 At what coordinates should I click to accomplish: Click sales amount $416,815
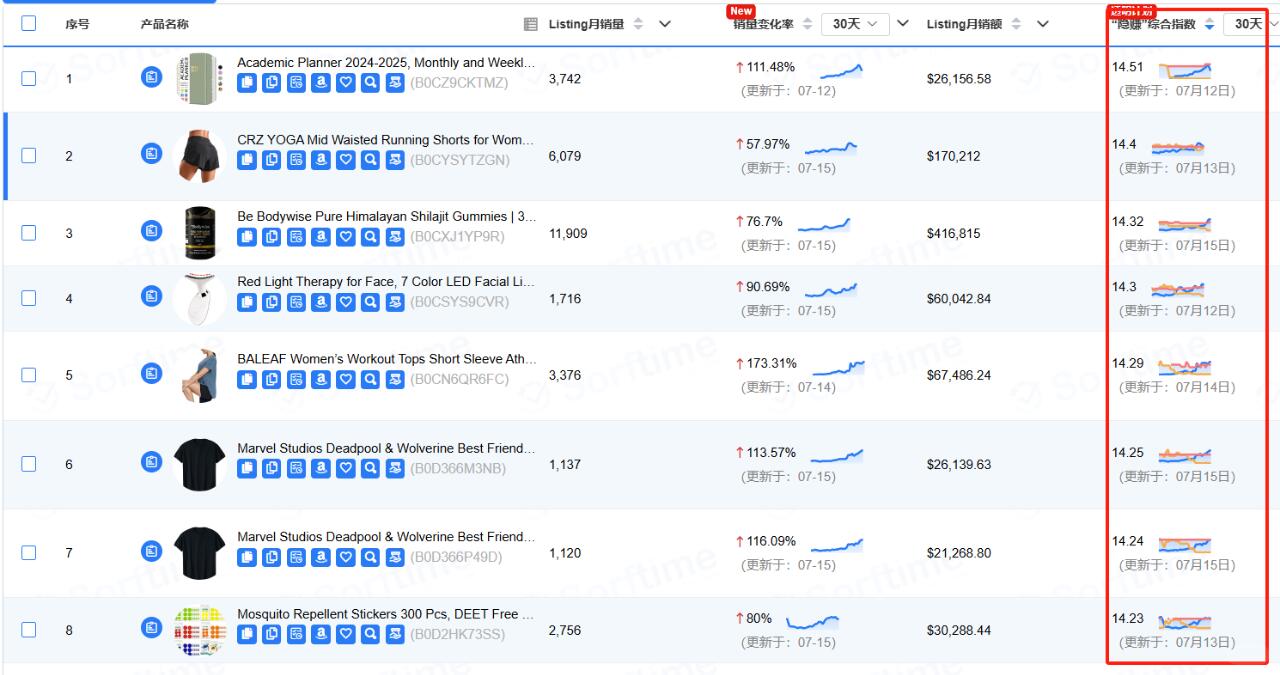(x=953, y=233)
